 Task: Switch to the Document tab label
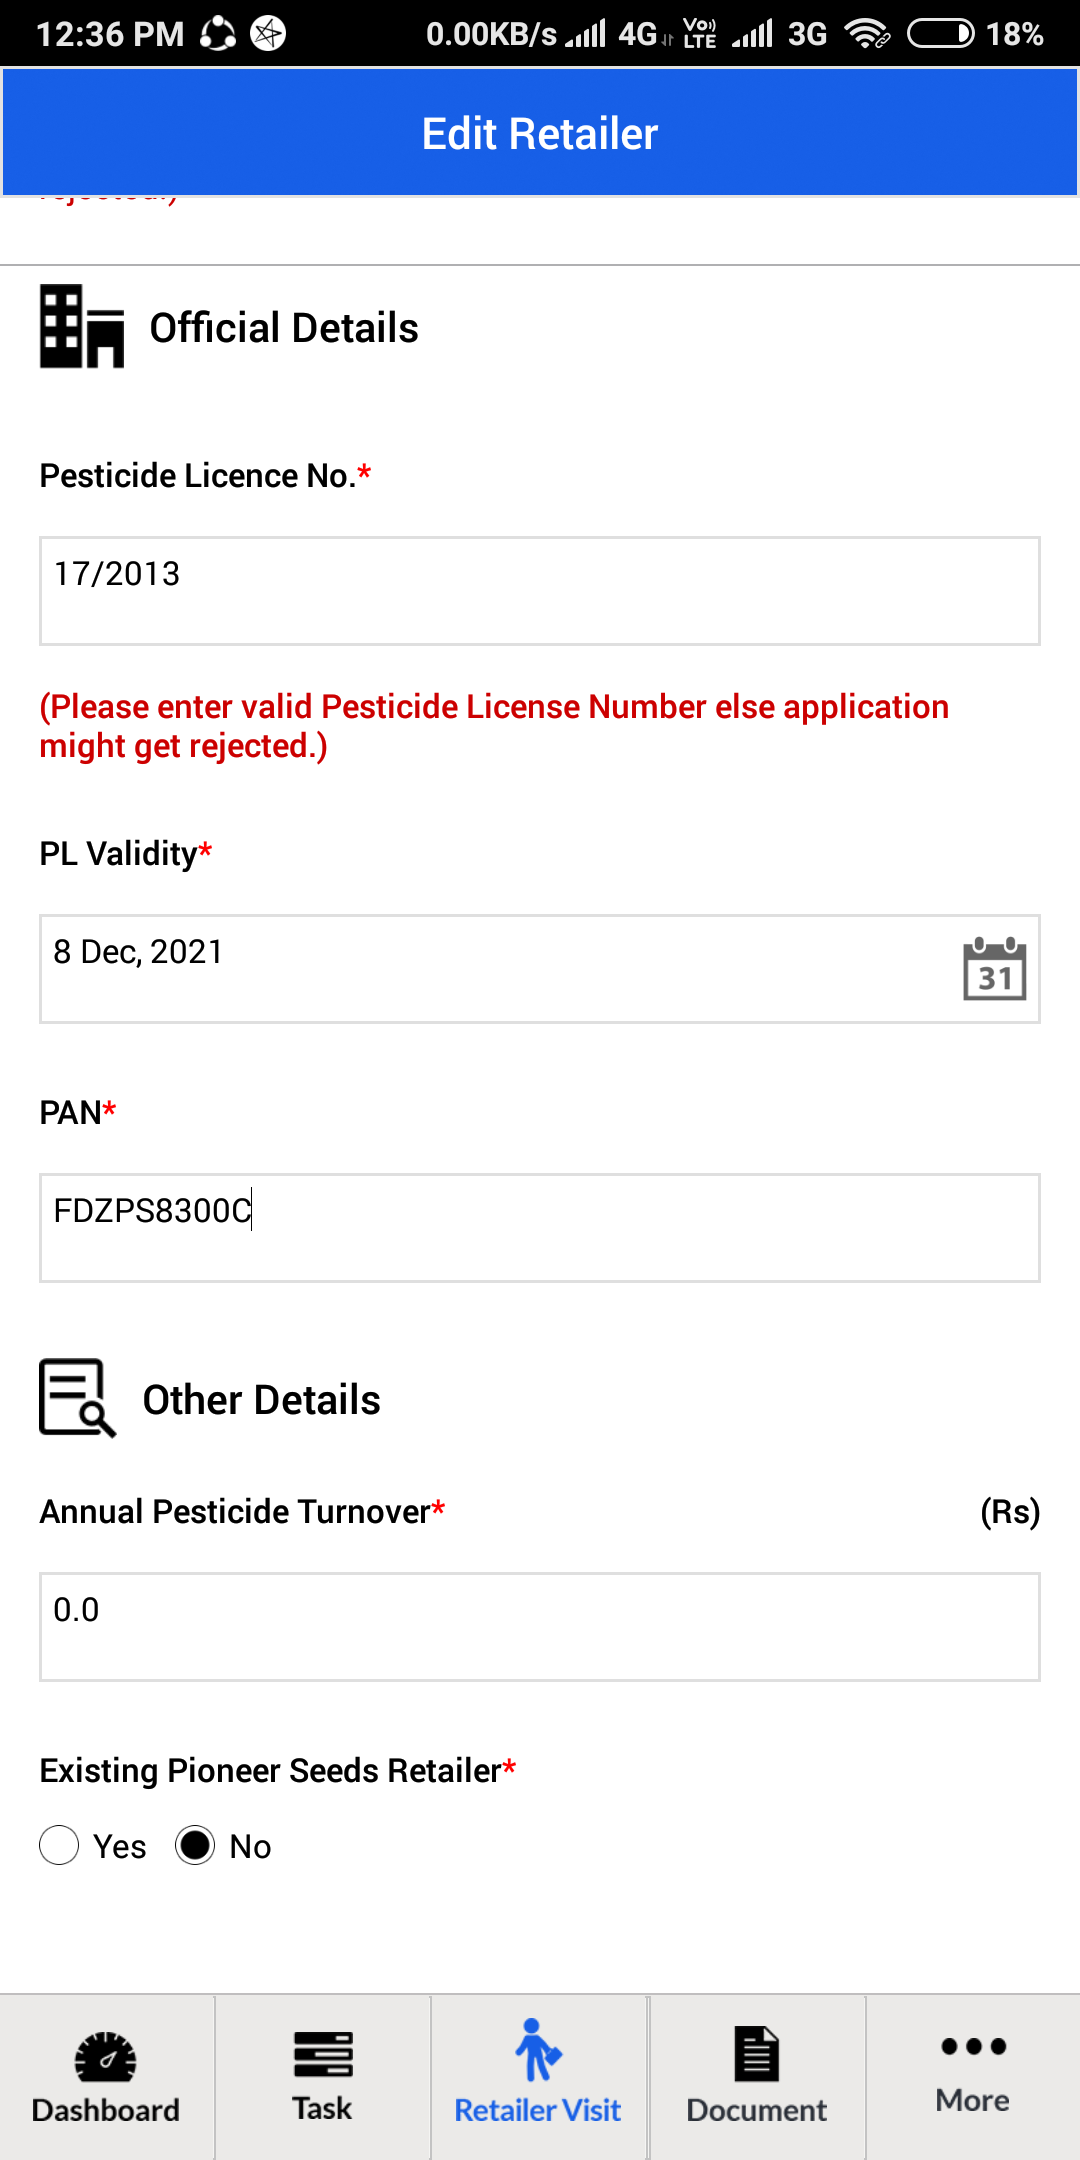click(x=756, y=2110)
